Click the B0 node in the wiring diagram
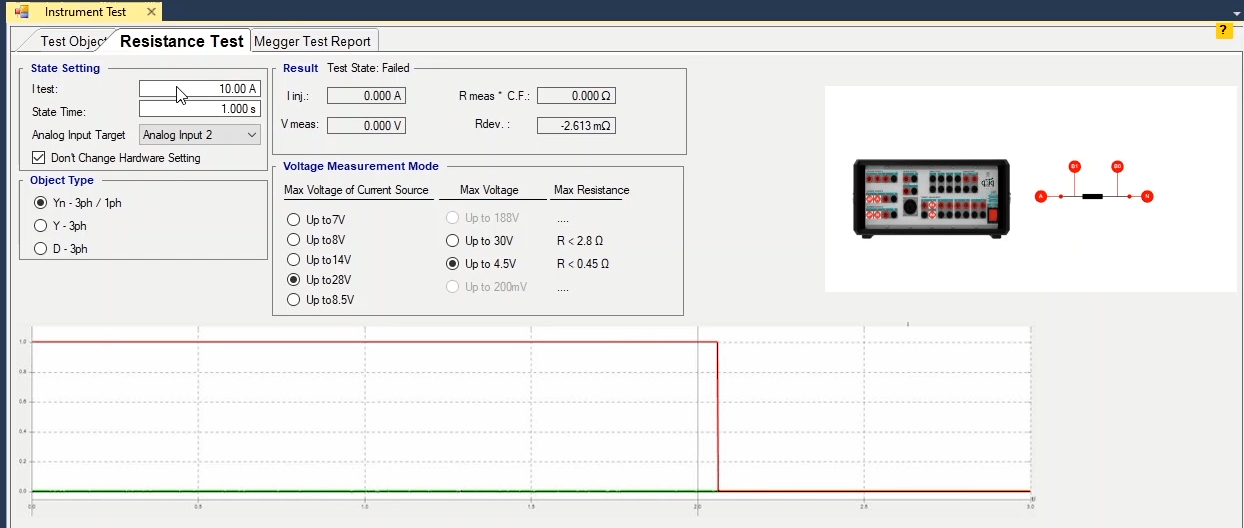 [x=1117, y=166]
